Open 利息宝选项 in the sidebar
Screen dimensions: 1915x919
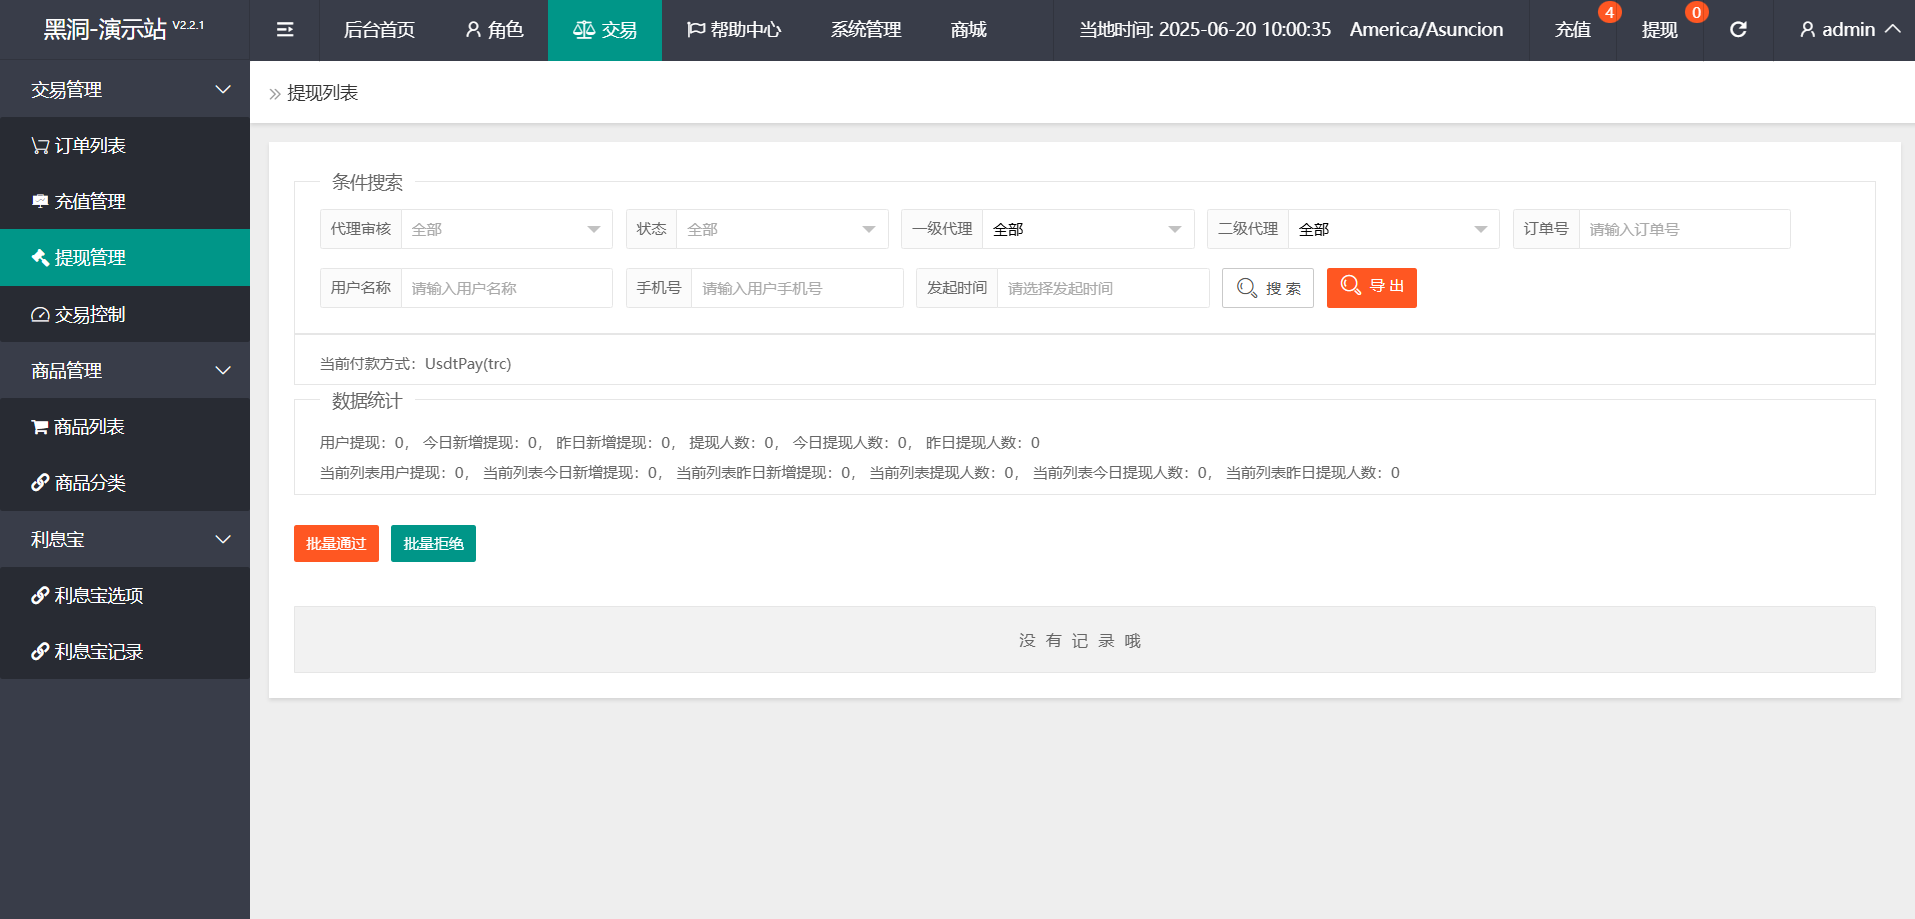point(125,596)
